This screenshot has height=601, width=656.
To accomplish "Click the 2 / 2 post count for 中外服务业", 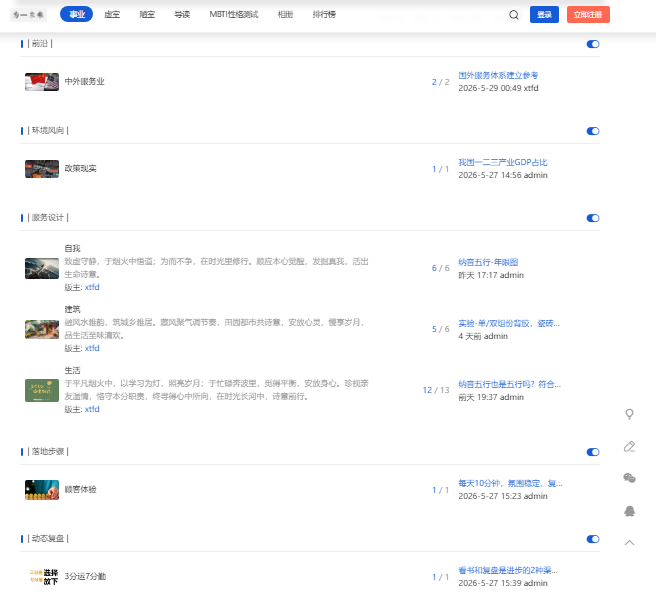I will click(441, 82).
